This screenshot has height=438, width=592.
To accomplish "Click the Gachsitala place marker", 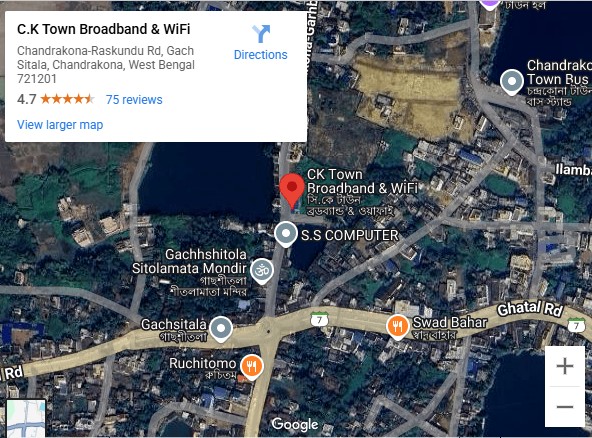I will click(x=221, y=329).
